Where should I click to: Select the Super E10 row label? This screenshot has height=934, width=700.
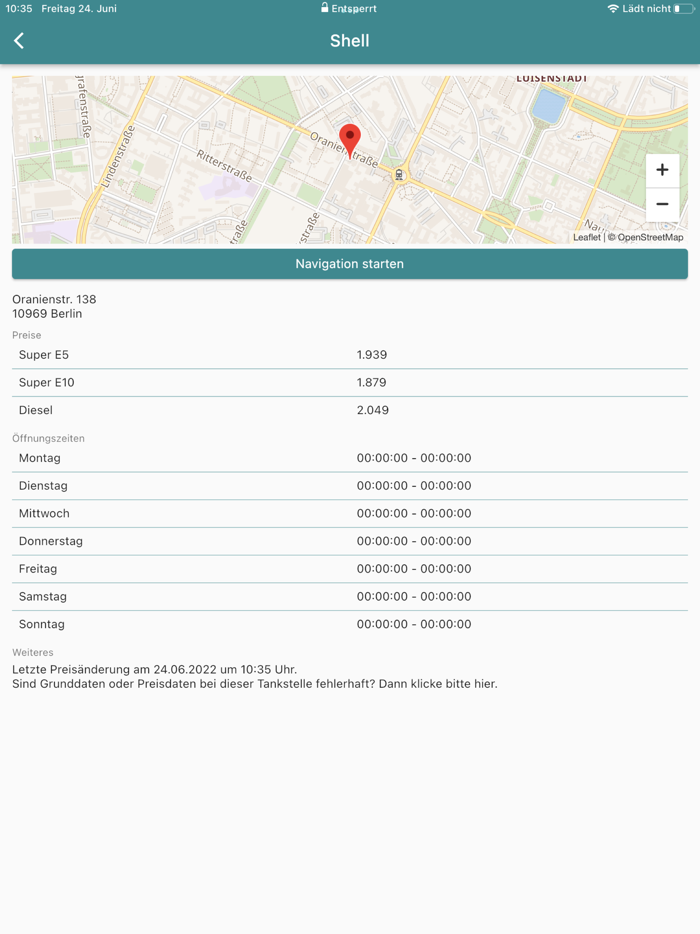46,382
